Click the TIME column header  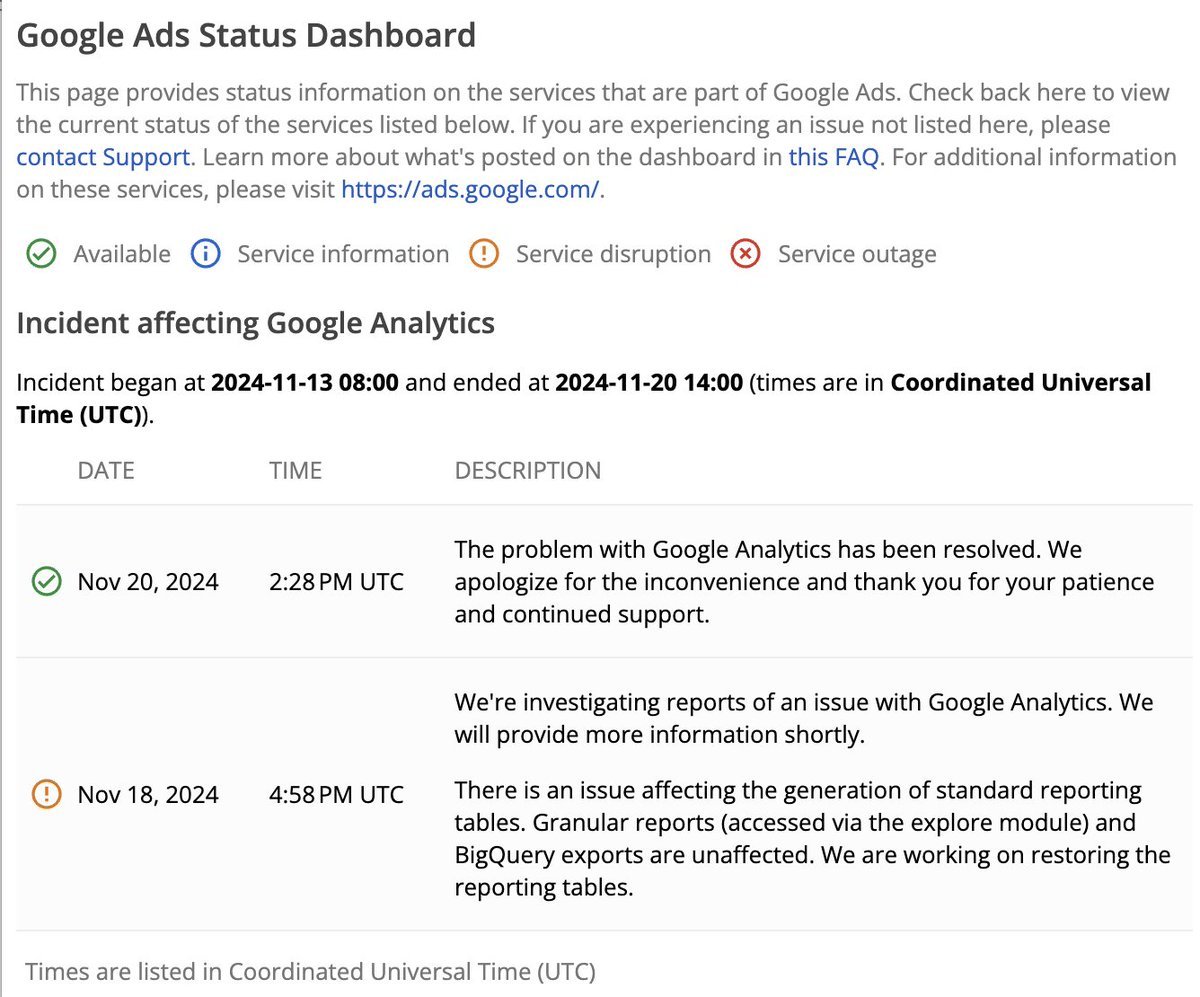pos(295,470)
